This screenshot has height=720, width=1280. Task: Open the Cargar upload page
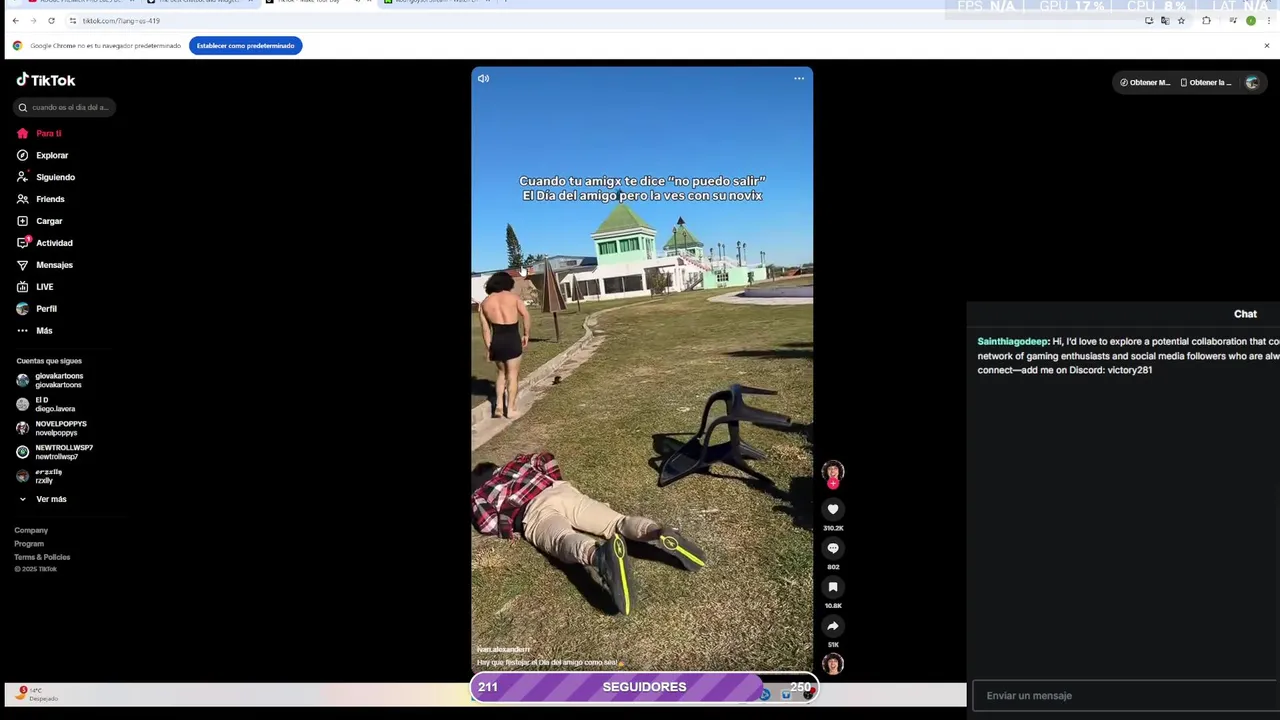[39, 221]
